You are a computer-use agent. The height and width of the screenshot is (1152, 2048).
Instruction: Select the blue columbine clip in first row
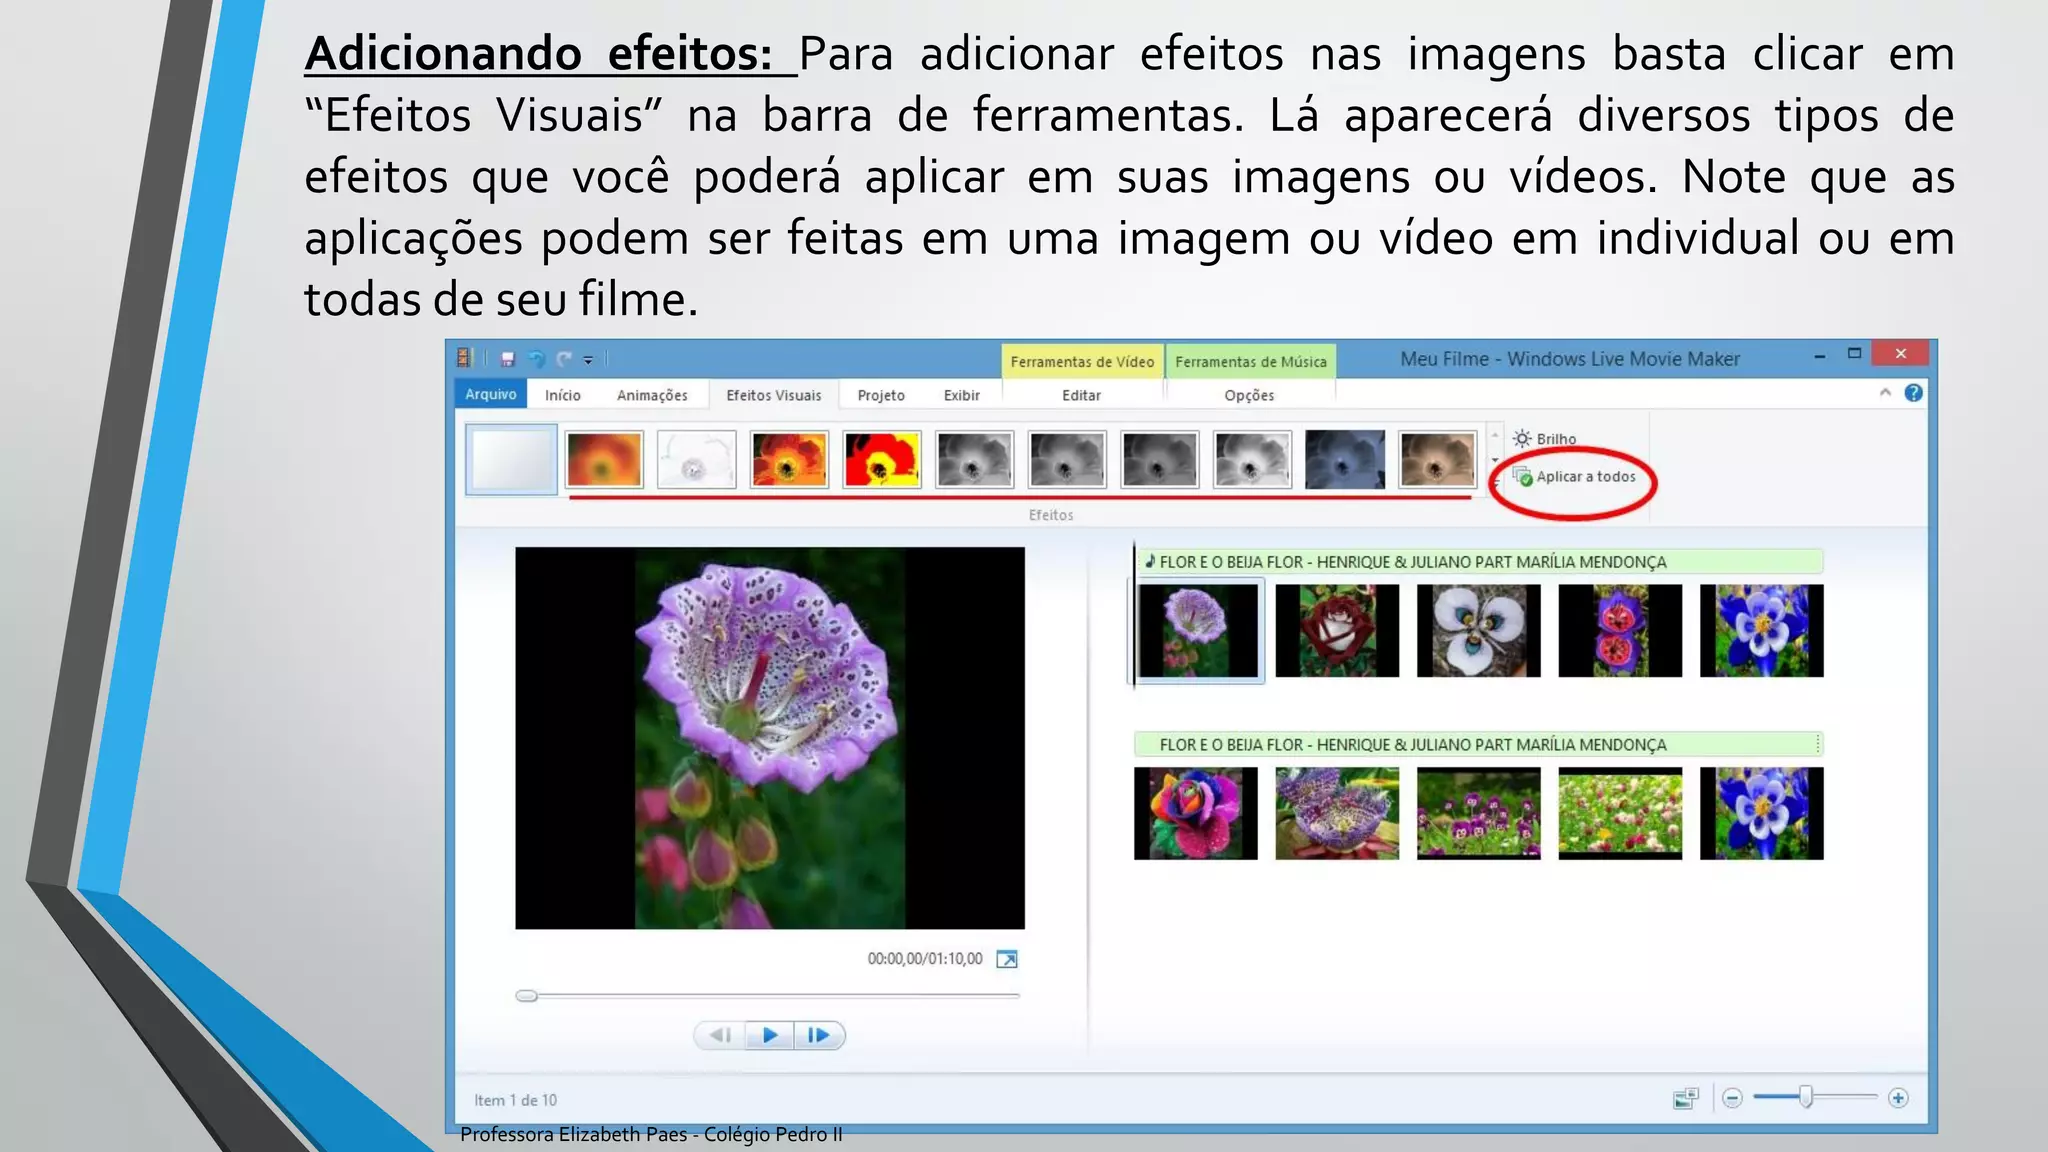[x=1762, y=631]
